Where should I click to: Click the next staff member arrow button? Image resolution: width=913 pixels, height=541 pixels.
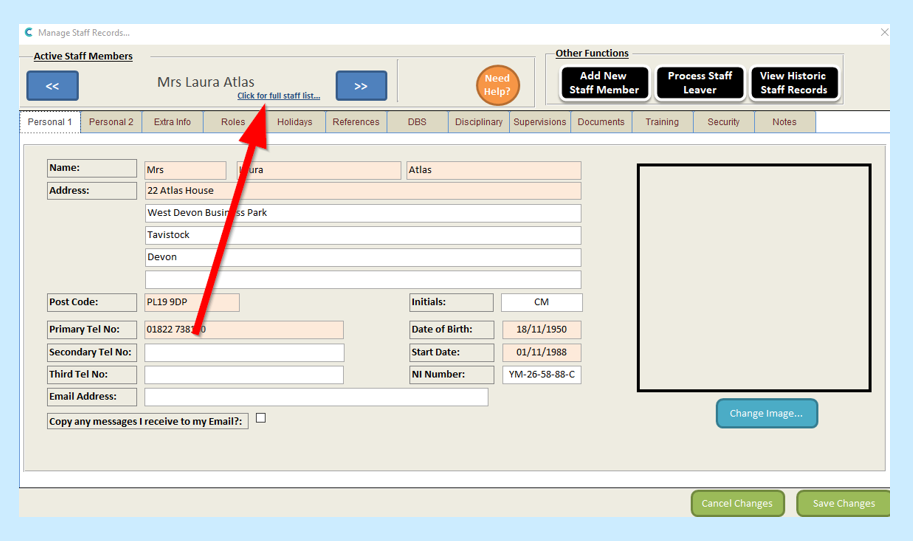[x=361, y=86]
